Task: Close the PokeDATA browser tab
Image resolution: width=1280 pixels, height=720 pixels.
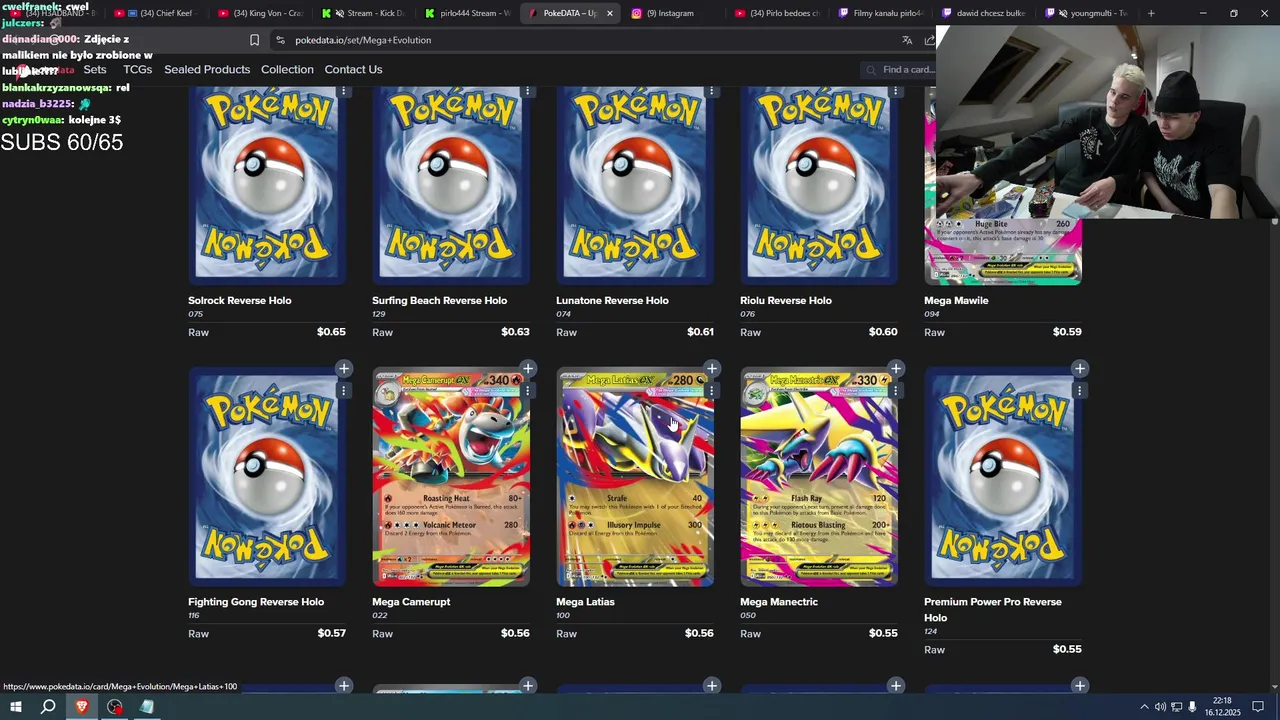Action: pyautogui.click(x=609, y=13)
